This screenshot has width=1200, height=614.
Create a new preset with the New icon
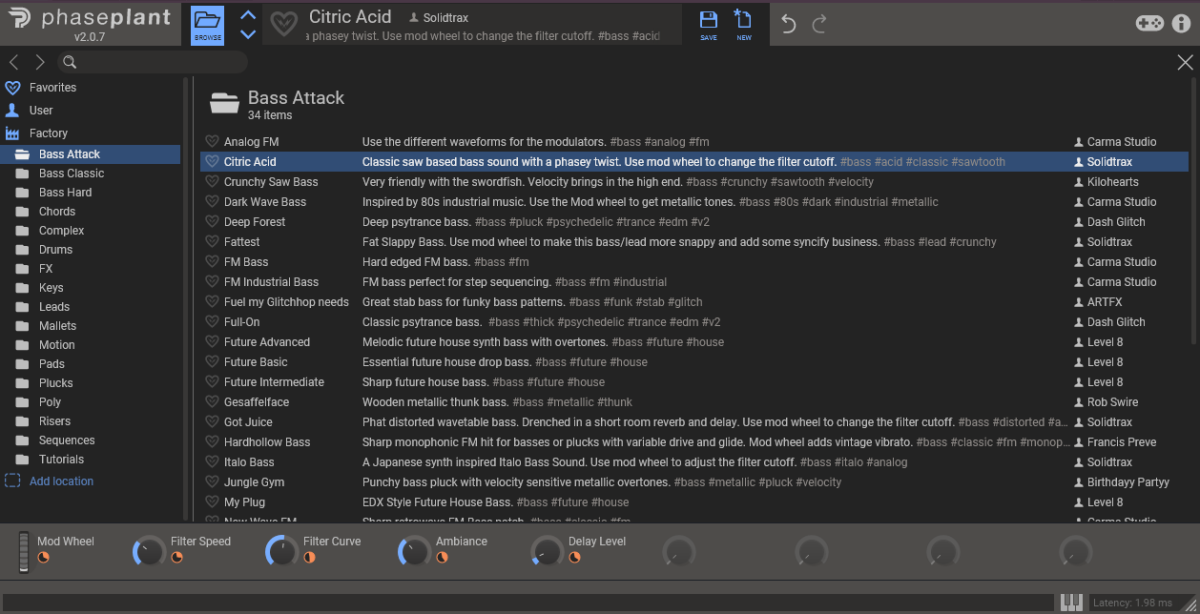coord(743,24)
